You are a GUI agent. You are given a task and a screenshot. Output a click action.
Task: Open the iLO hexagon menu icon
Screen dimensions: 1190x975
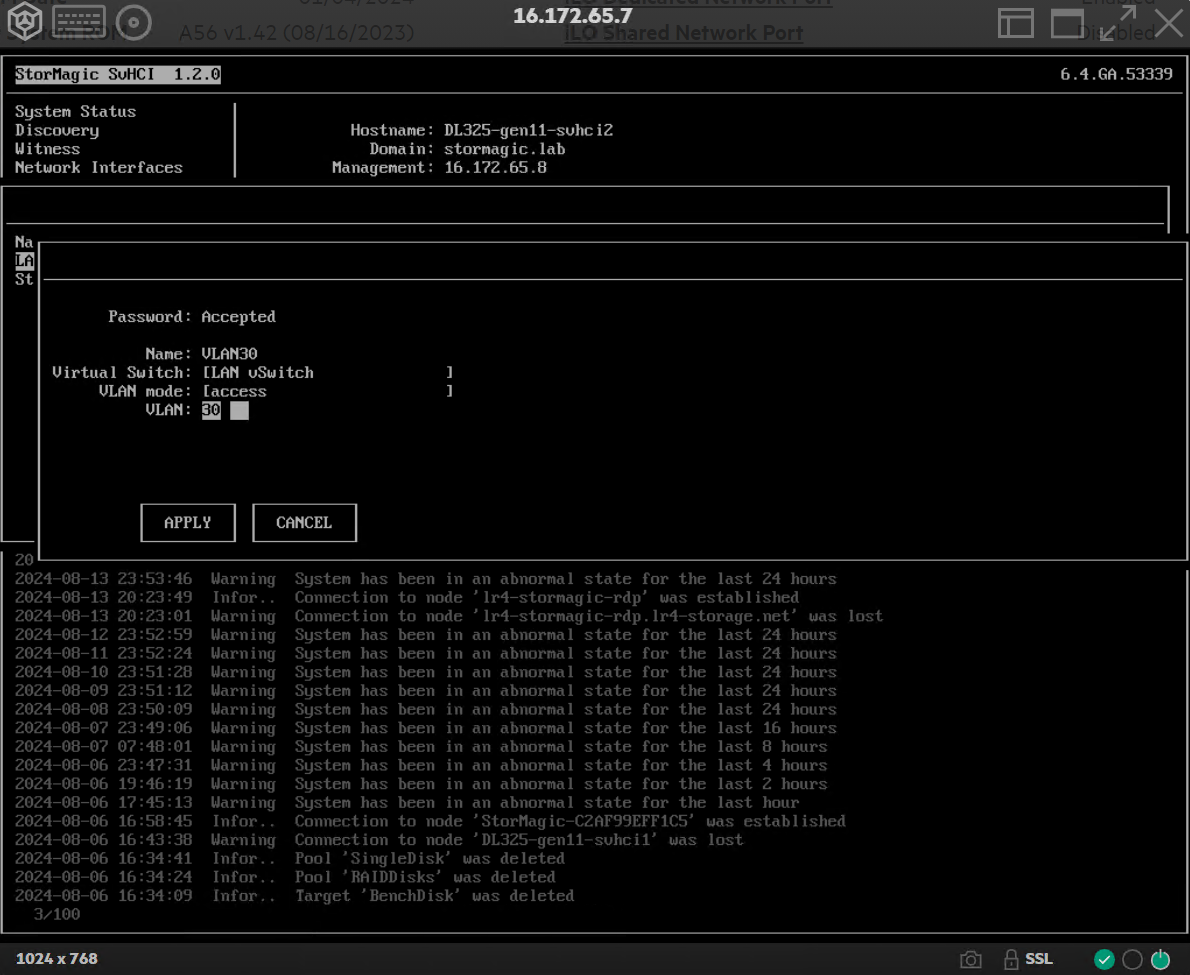(x=24, y=20)
